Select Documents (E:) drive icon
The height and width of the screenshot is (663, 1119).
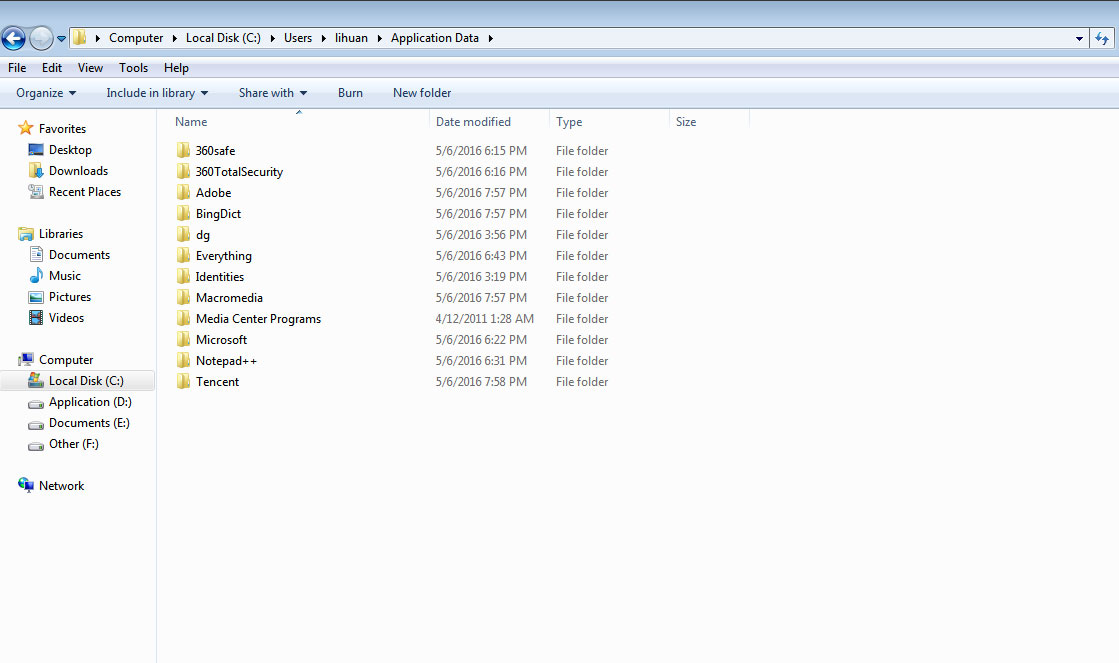pos(36,425)
